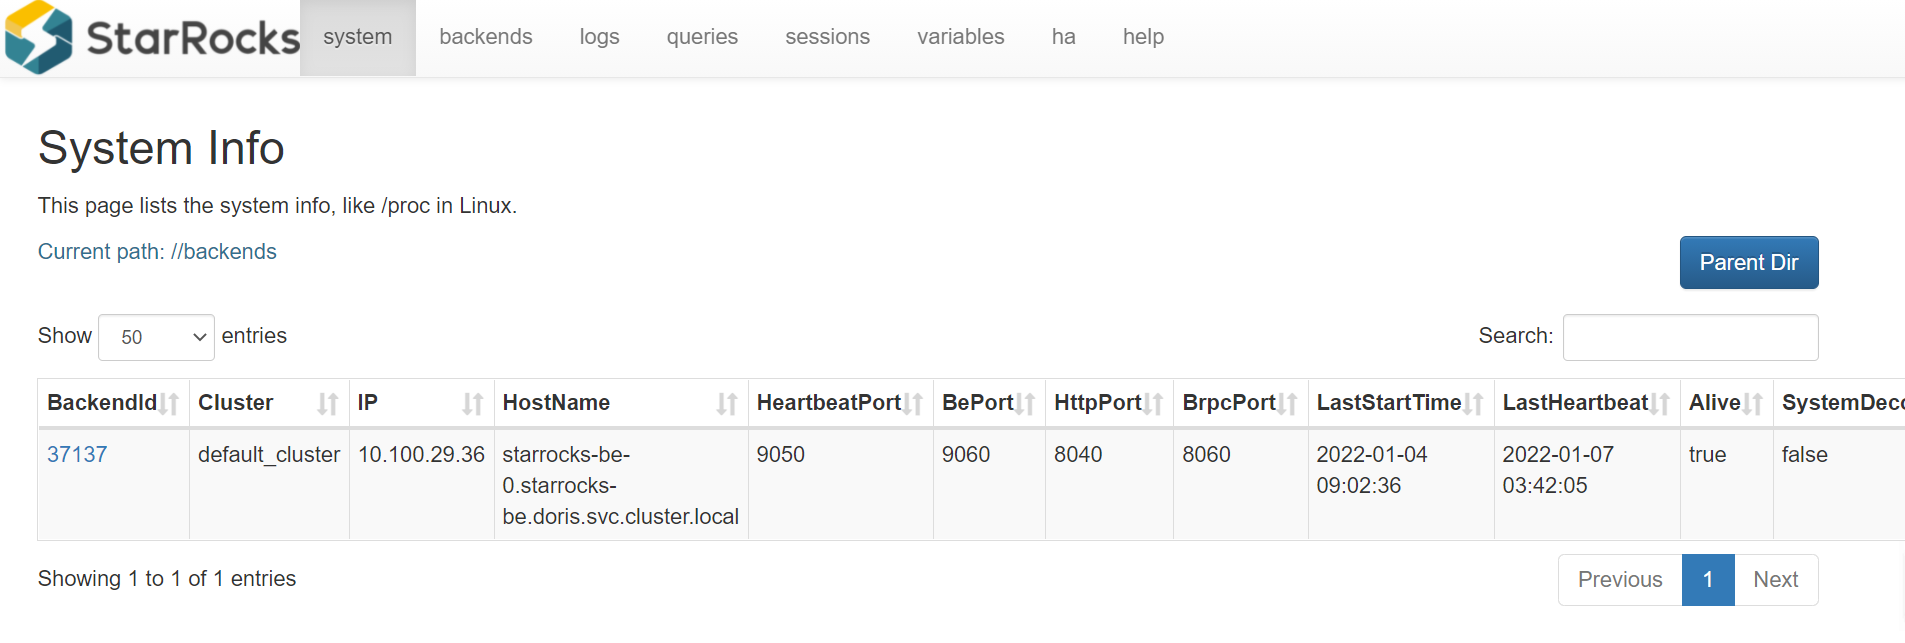Screen dimensions: 1905x643
Task: Open the Show entries dropdown
Action: (x=157, y=338)
